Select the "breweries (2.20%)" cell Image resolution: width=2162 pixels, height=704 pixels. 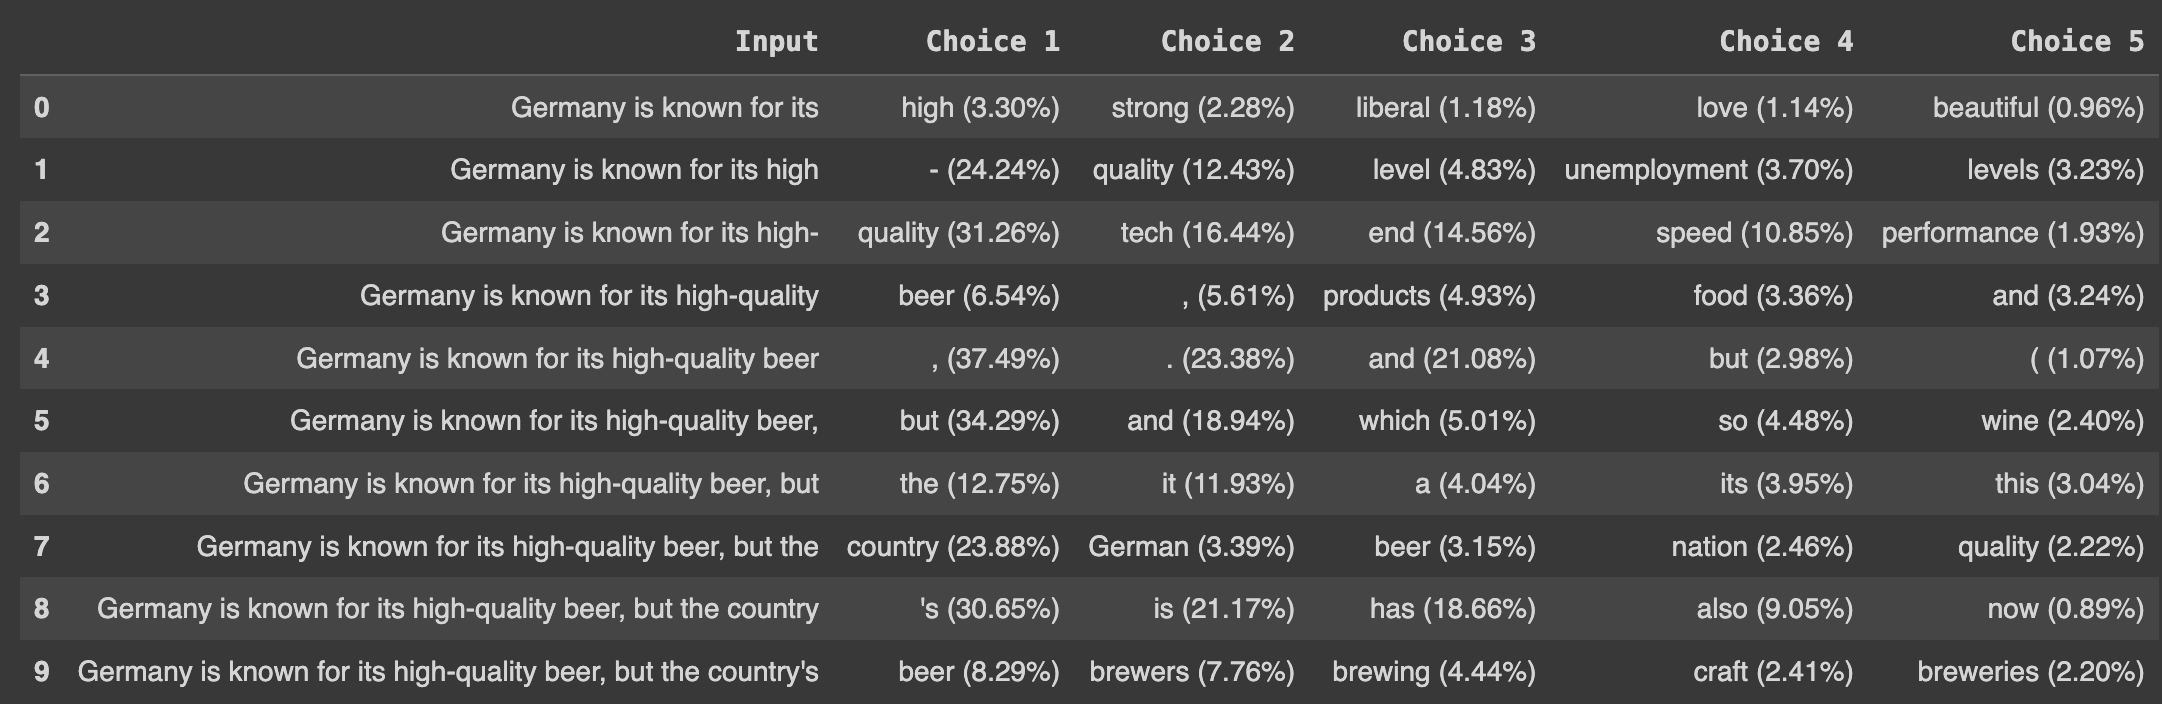pos(2030,671)
